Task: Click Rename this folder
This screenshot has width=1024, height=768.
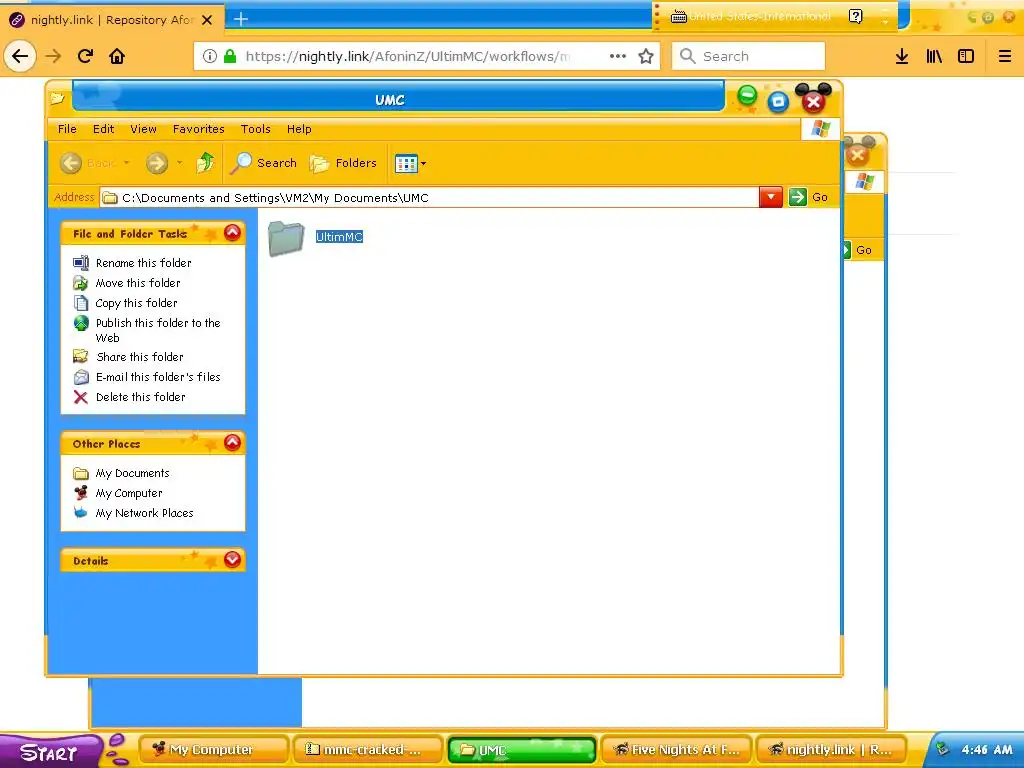Action: [144, 263]
